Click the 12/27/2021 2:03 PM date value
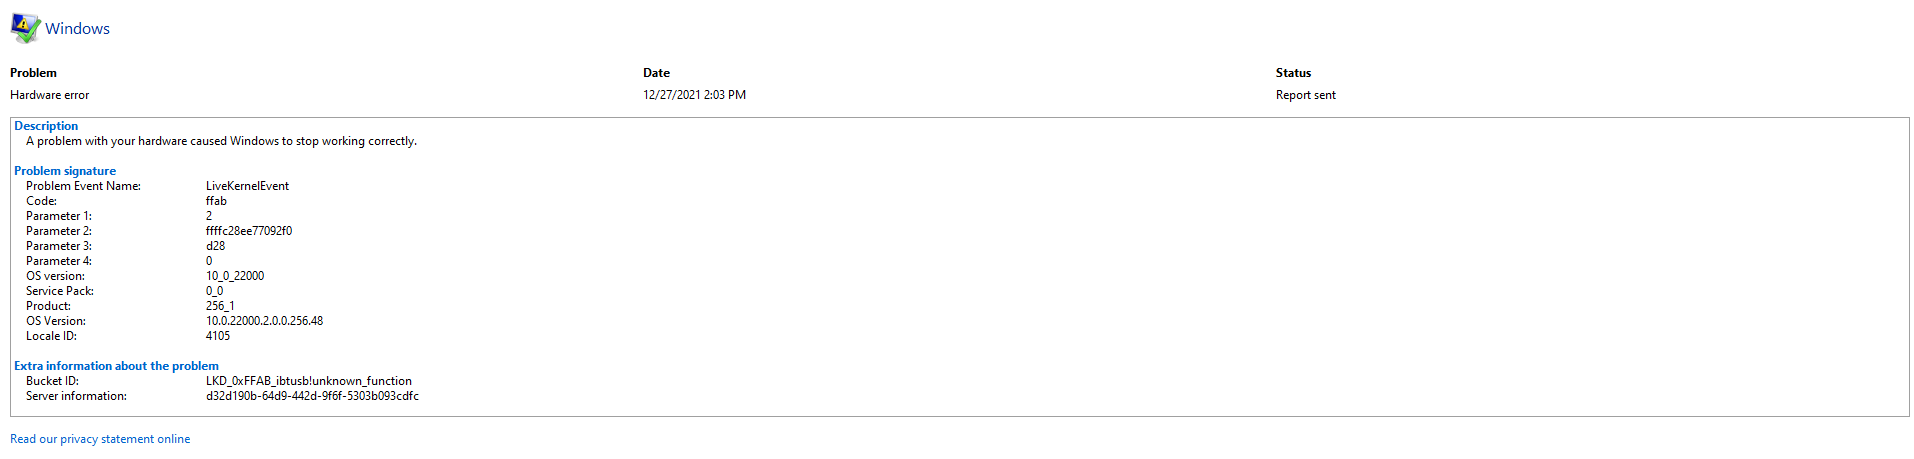 tap(694, 95)
